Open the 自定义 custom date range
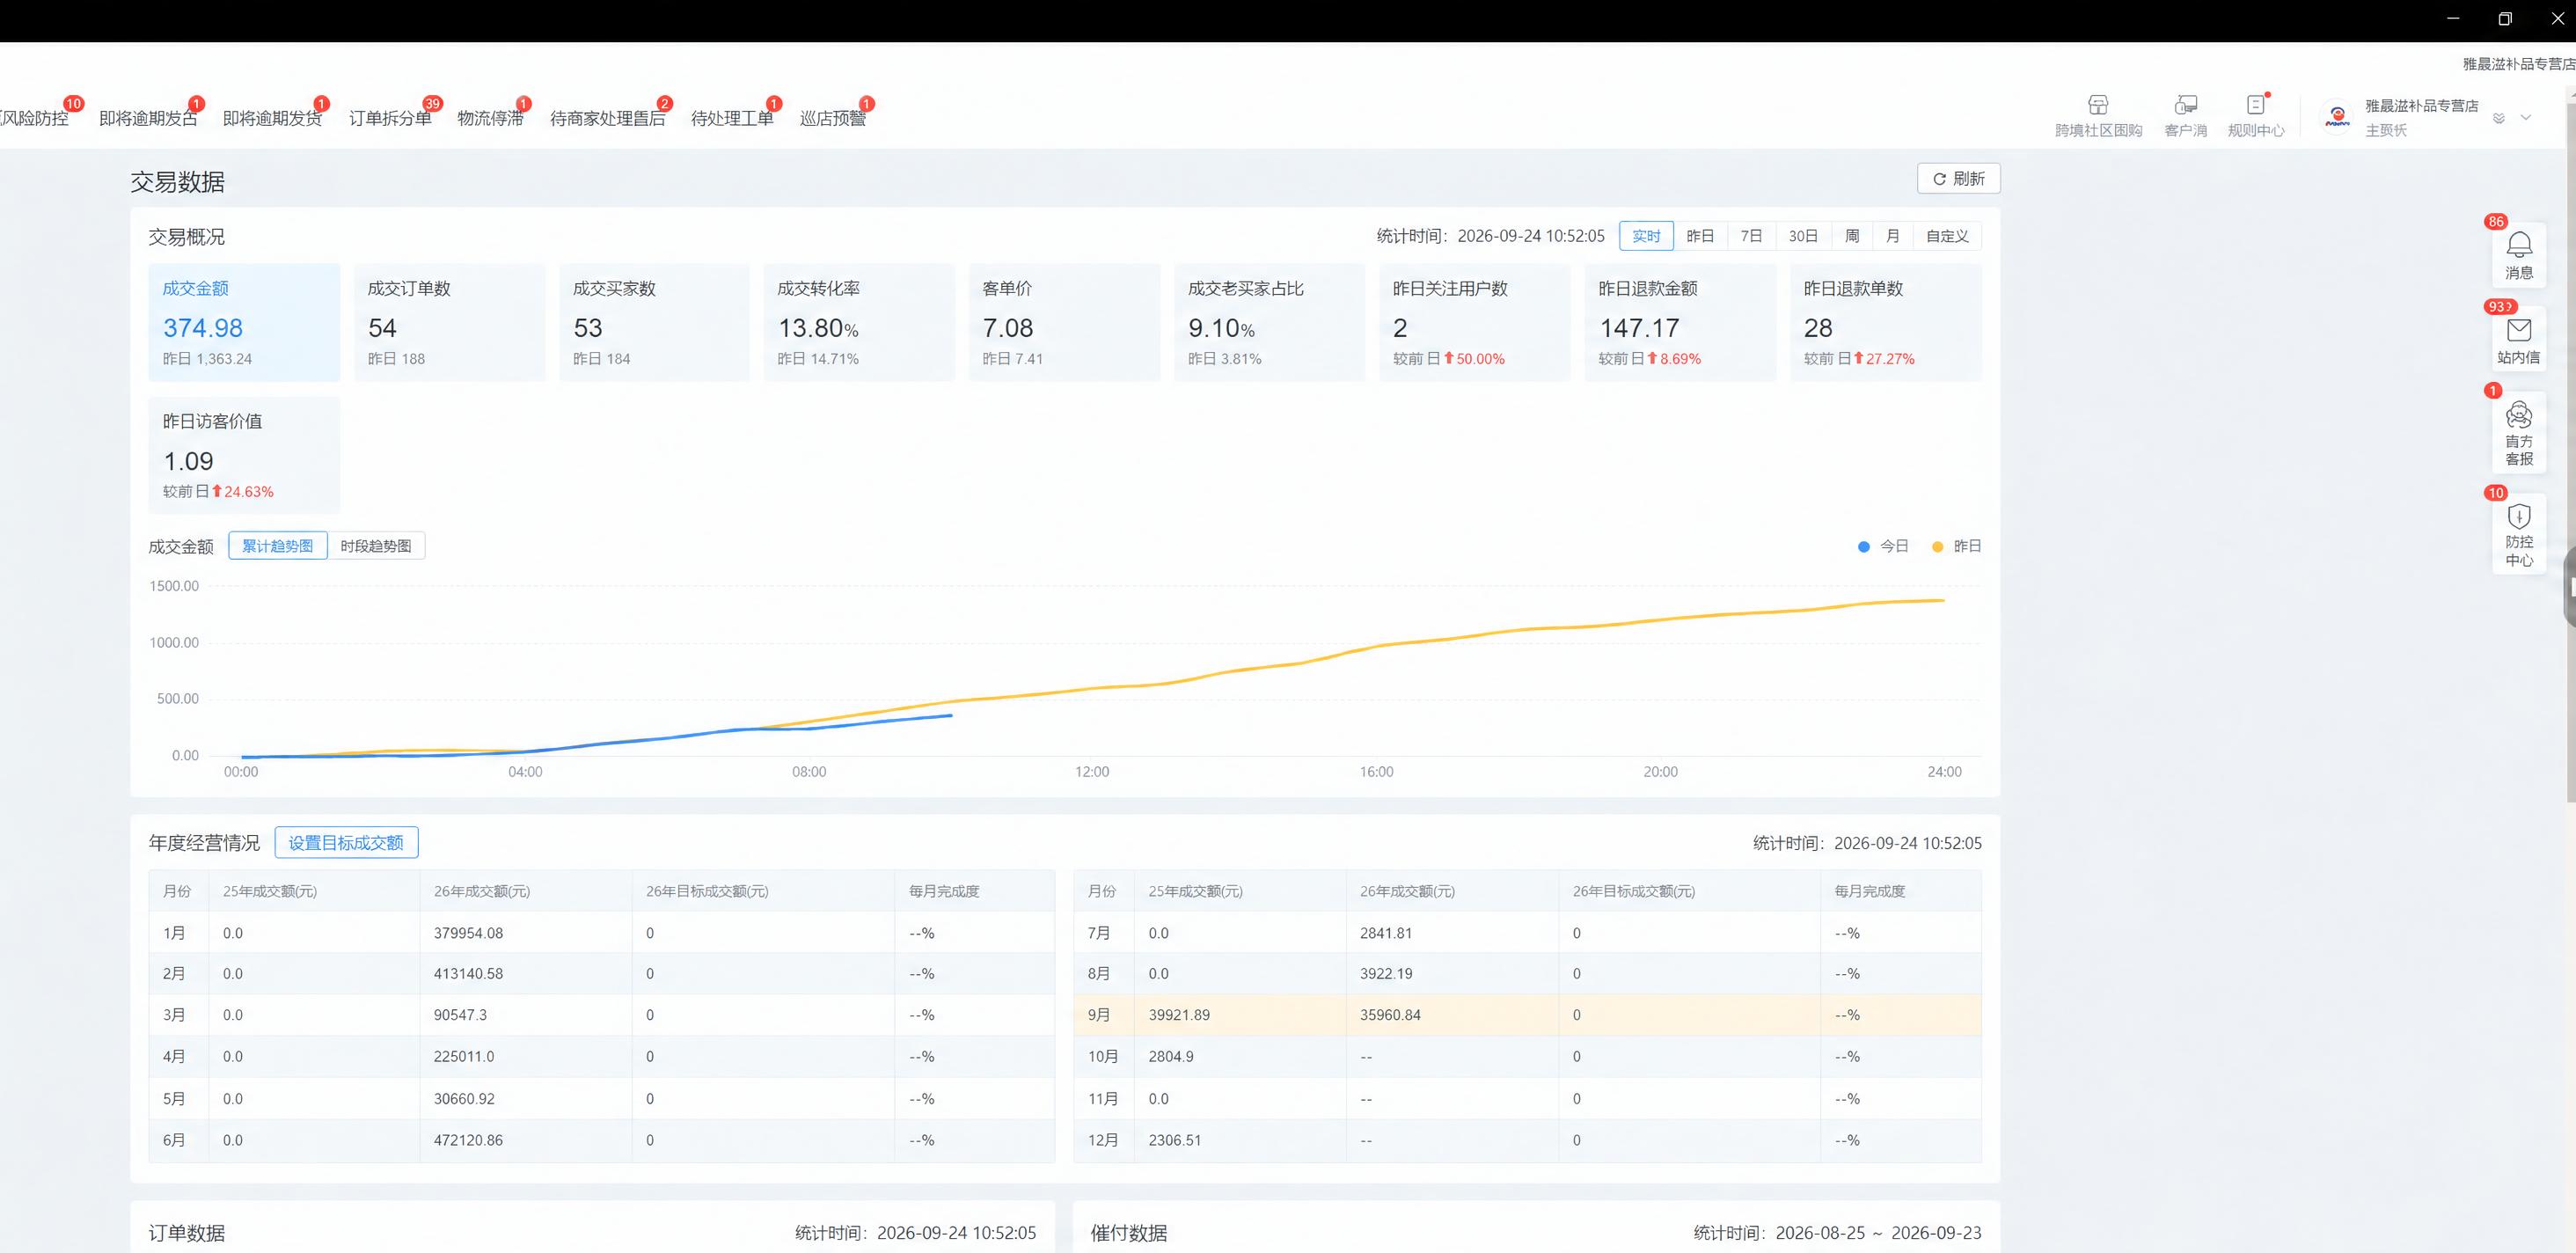The height and width of the screenshot is (1253, 2576). point(1947,236)
